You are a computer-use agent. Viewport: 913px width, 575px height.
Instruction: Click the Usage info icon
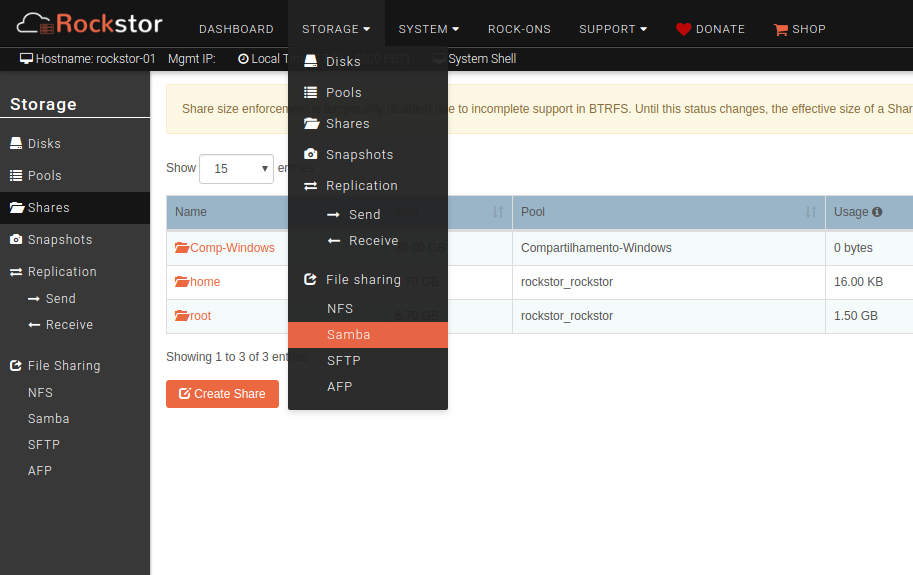pyautogui.click(x=877, y=212)
